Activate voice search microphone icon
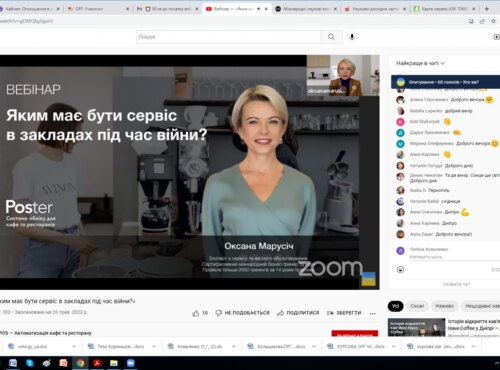This screenshot has width=500, height=370. click(352, 37)
